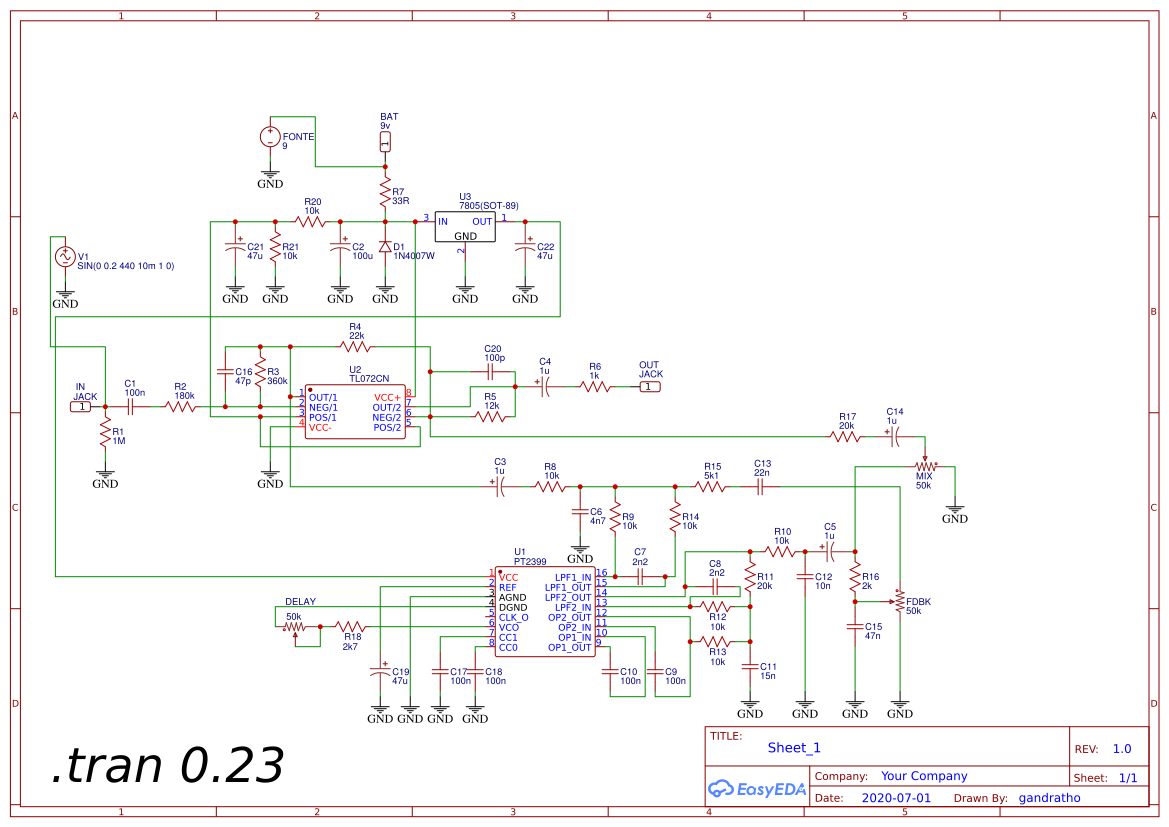
Task: Select capacitor C2 100u
Action: pos(340,247)
